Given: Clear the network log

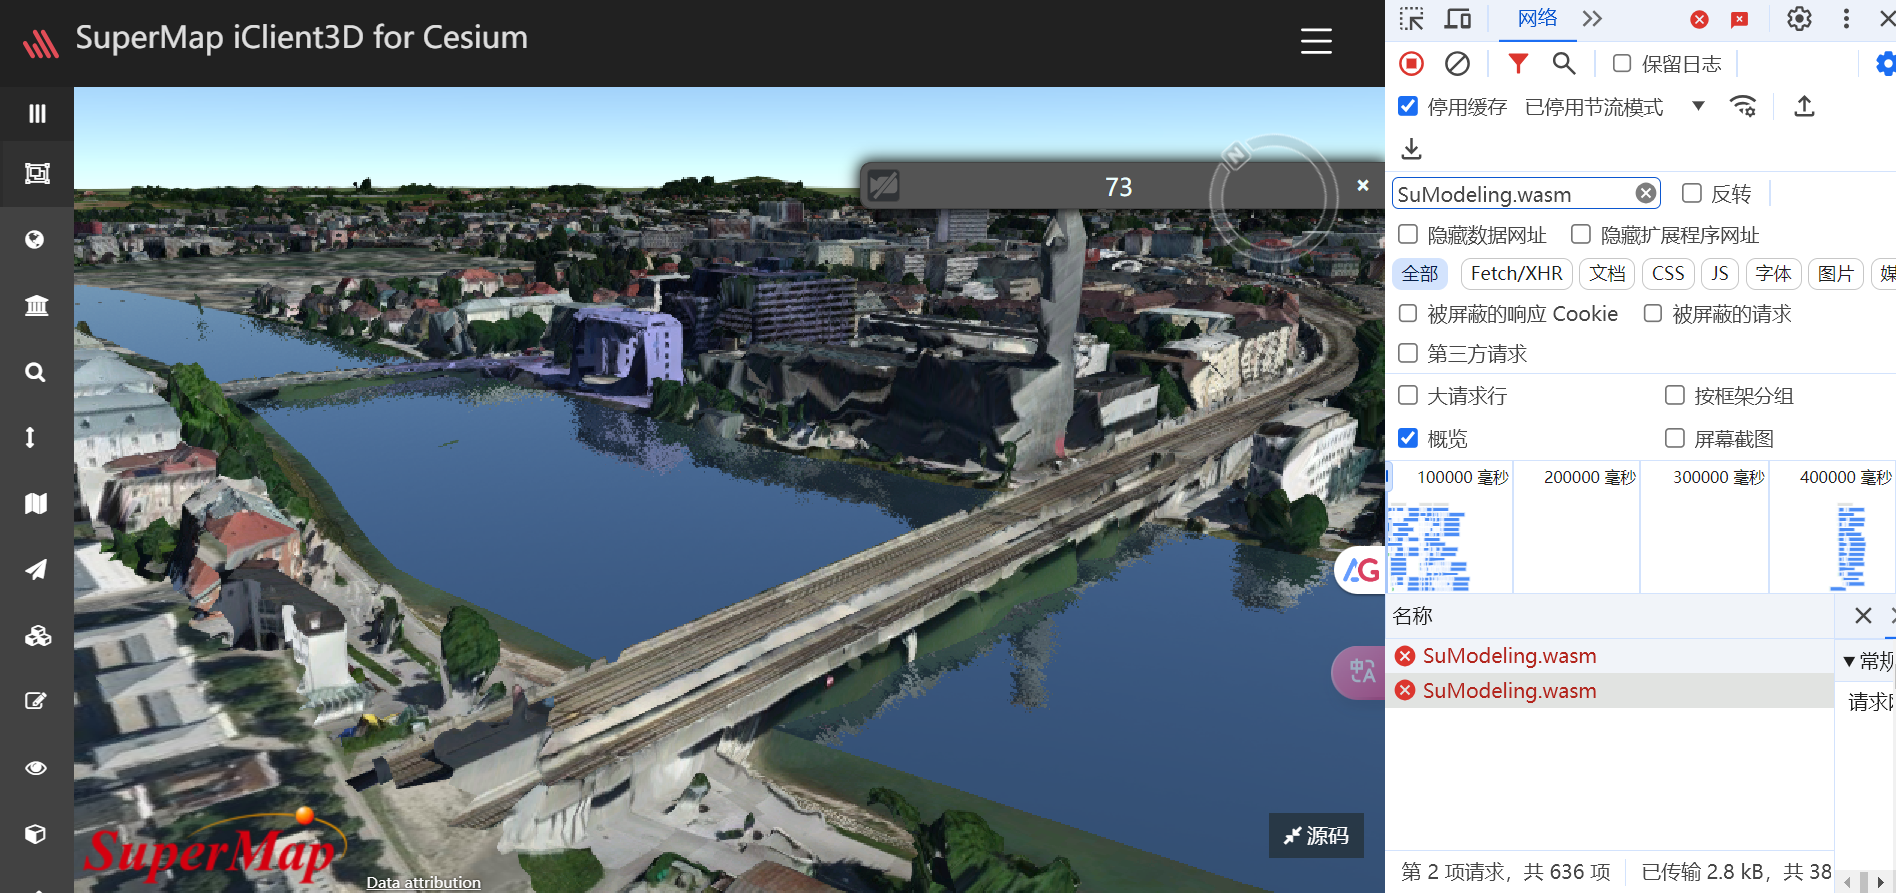Looking at the screenshot, I should point(1457,64).
